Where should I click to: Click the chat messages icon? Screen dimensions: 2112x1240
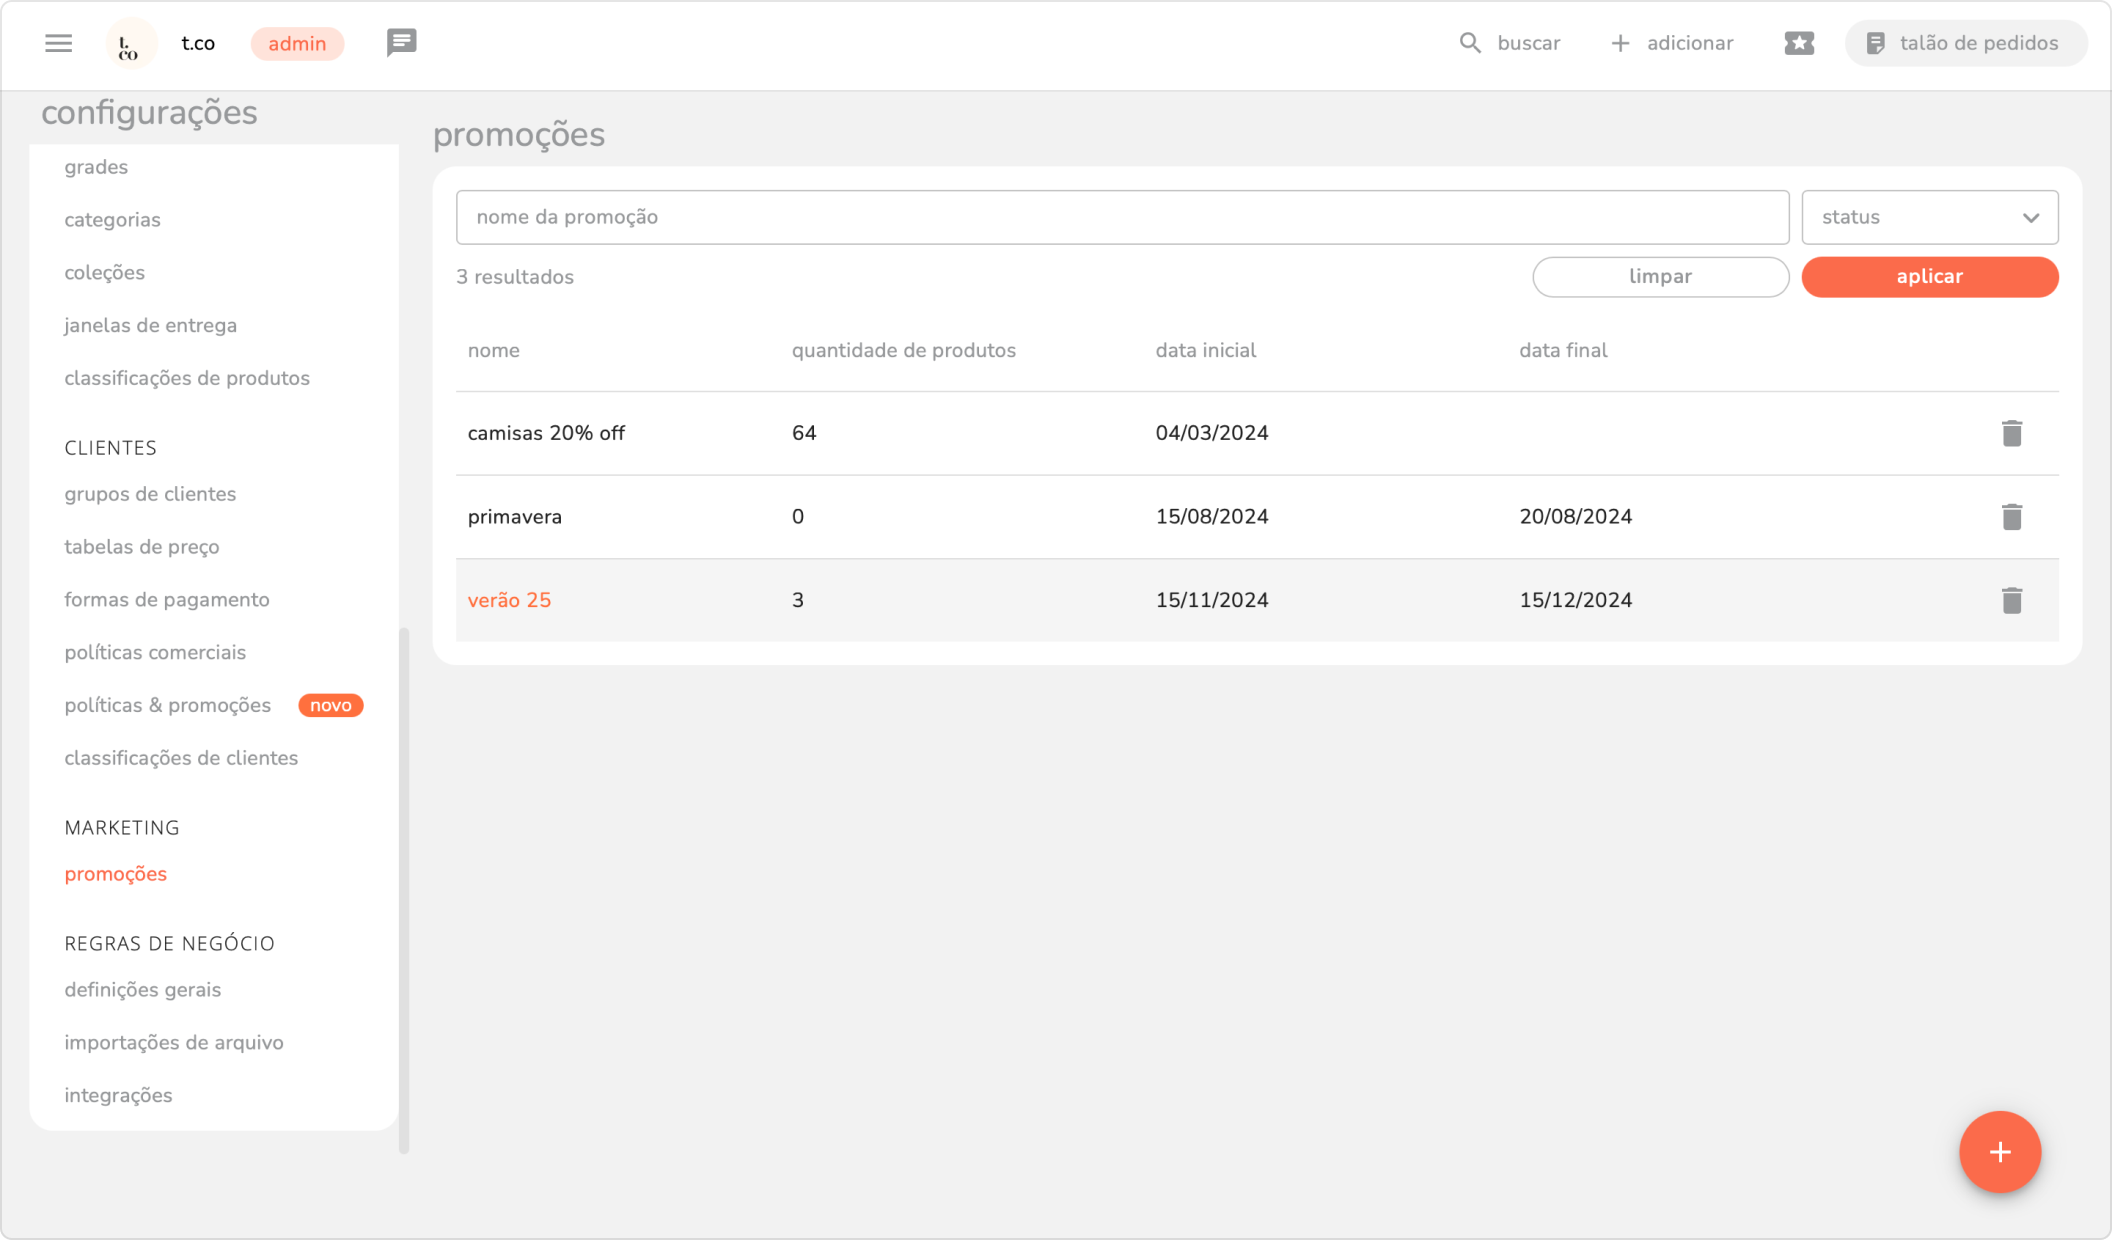point(401,43)
